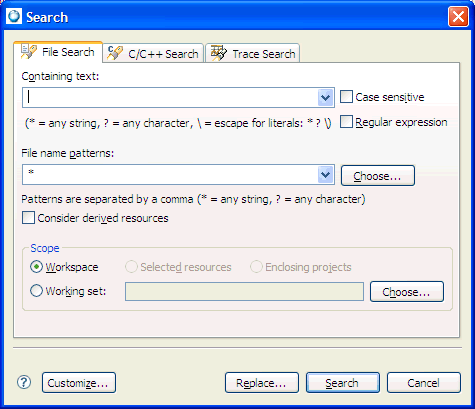Enable the Case sensitive checkbox

346,97
